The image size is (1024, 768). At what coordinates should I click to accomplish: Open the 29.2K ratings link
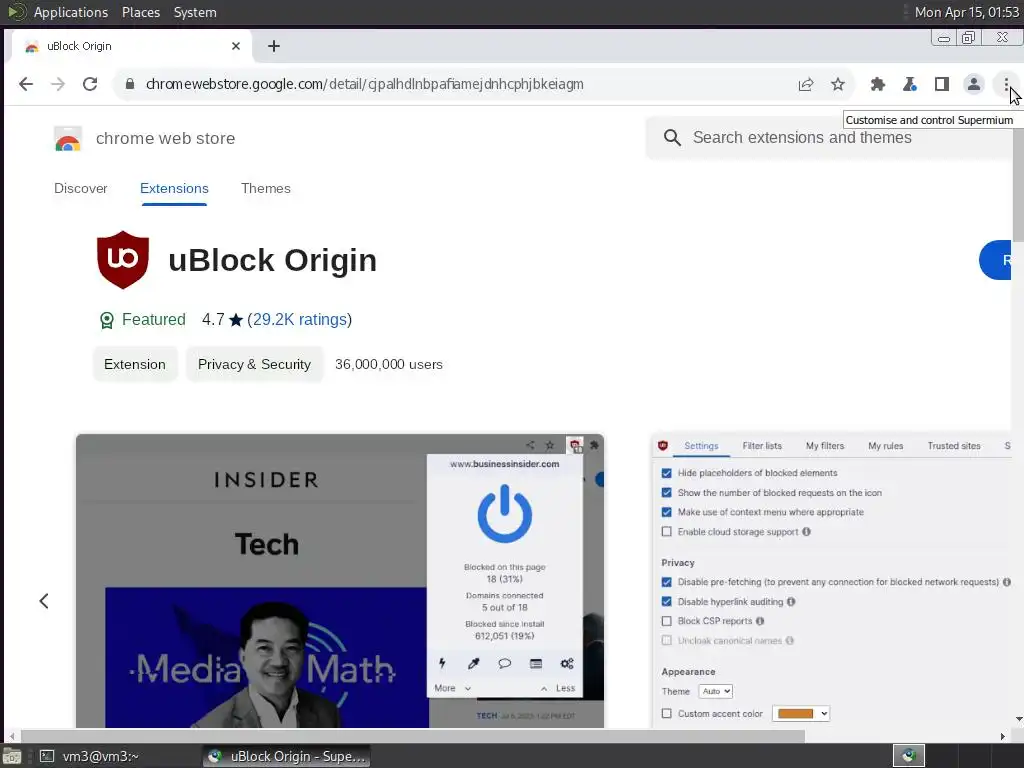coord(299,319)
